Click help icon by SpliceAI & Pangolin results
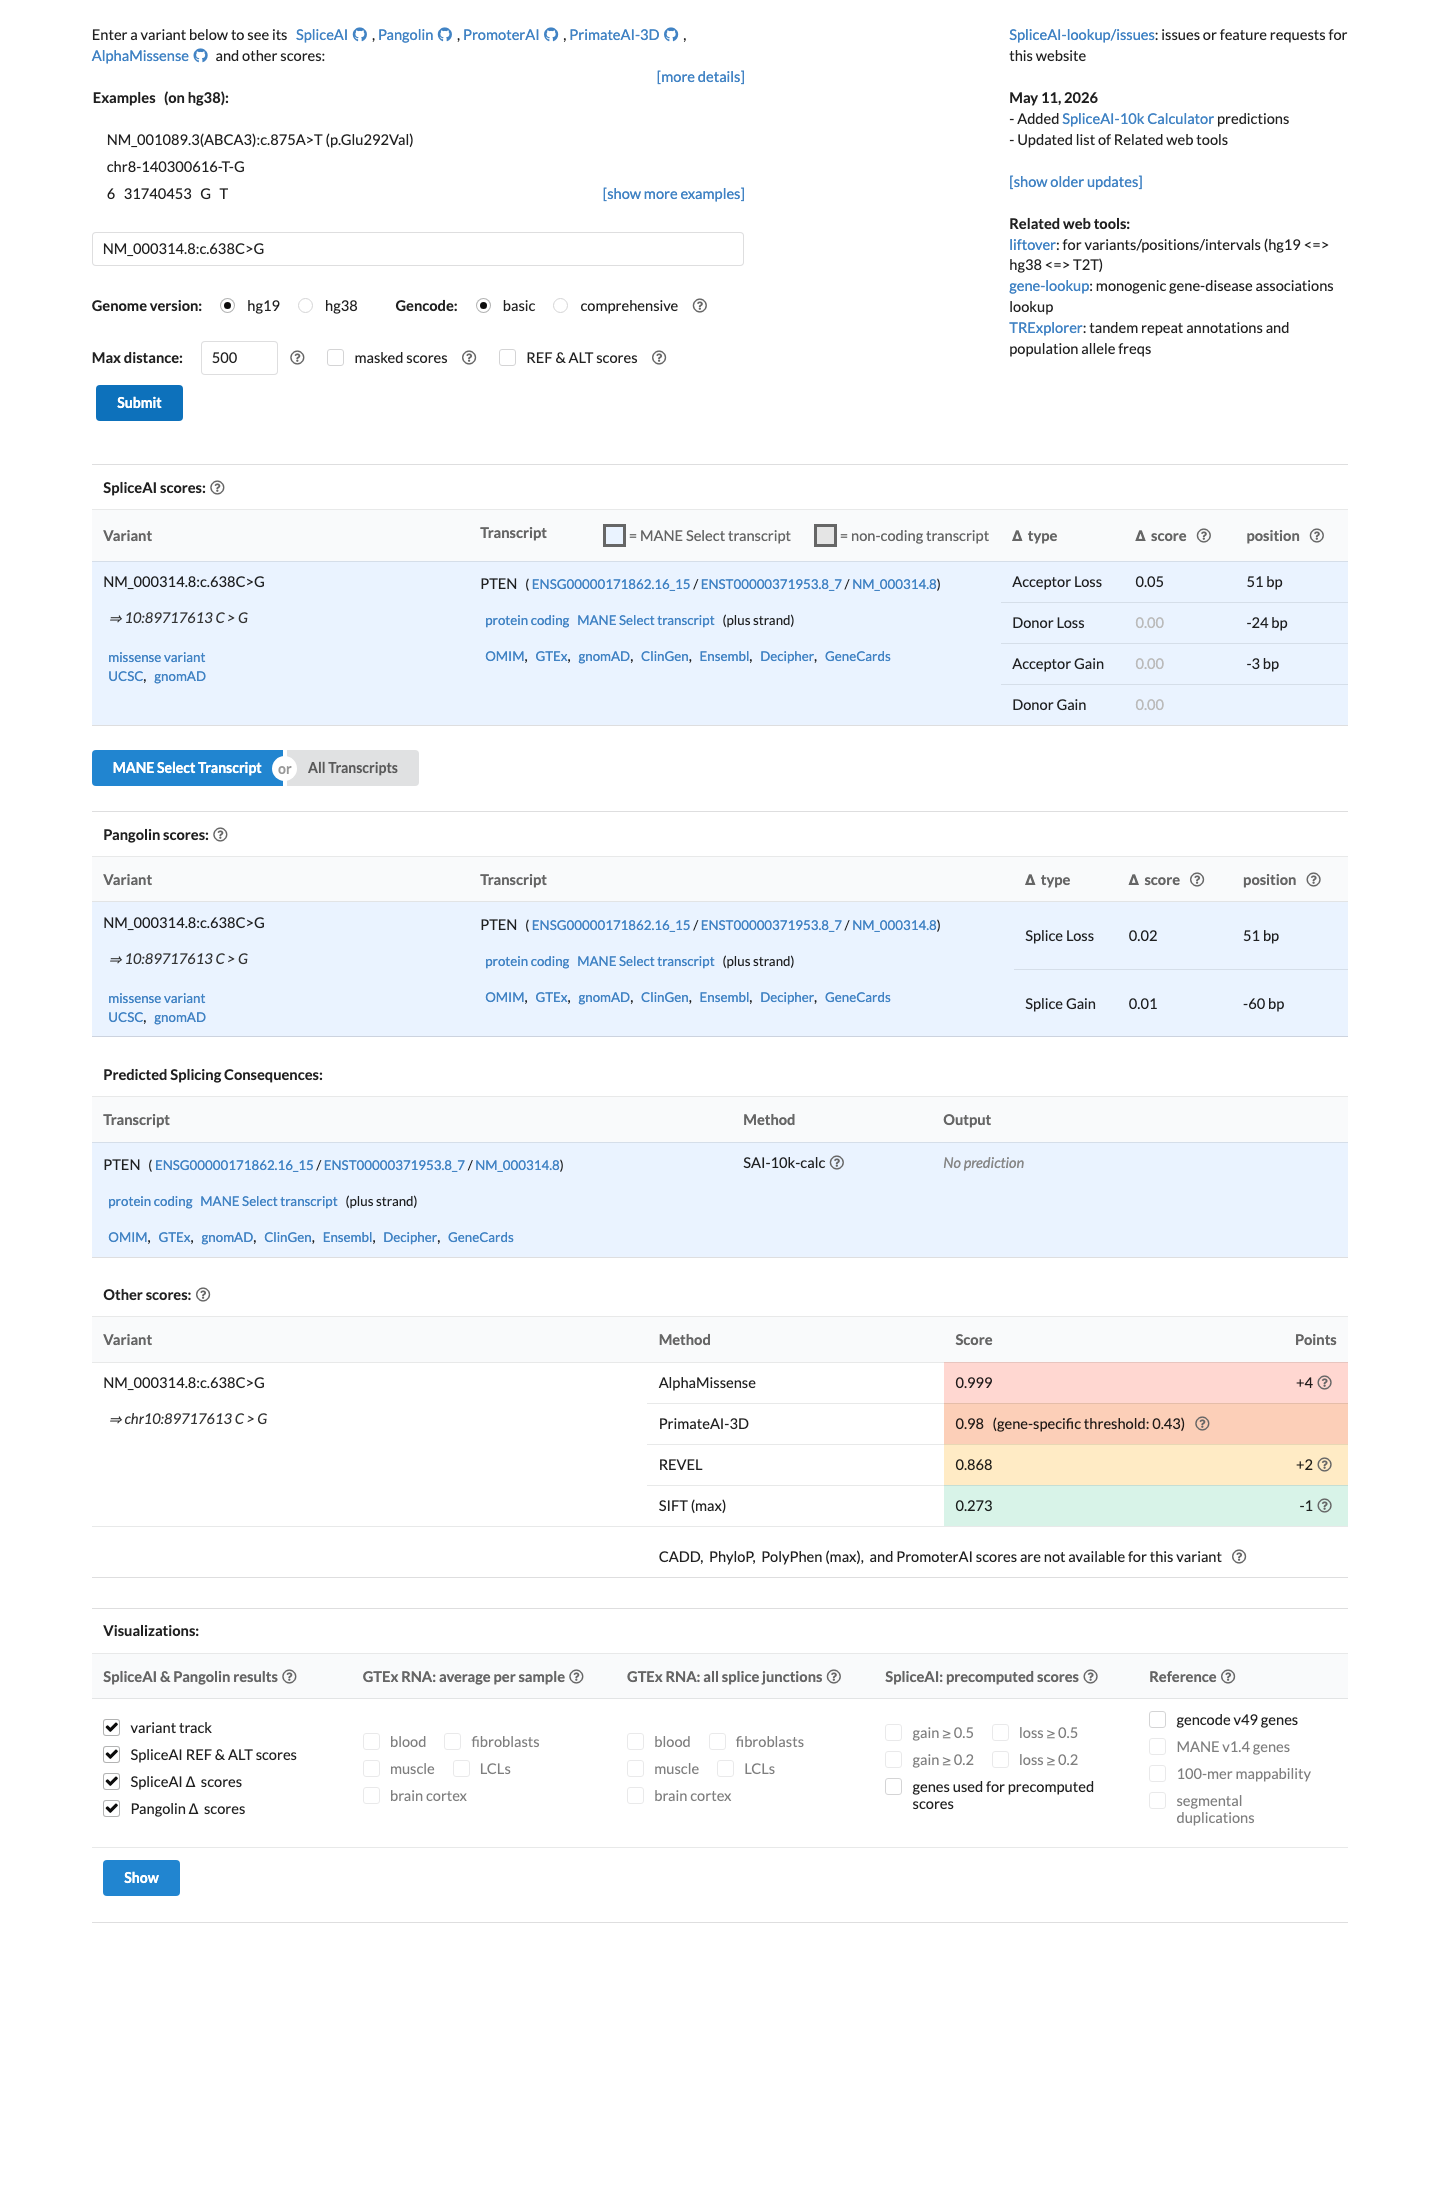Viewport: 1454px width, 2200px height. [289, 1677]
